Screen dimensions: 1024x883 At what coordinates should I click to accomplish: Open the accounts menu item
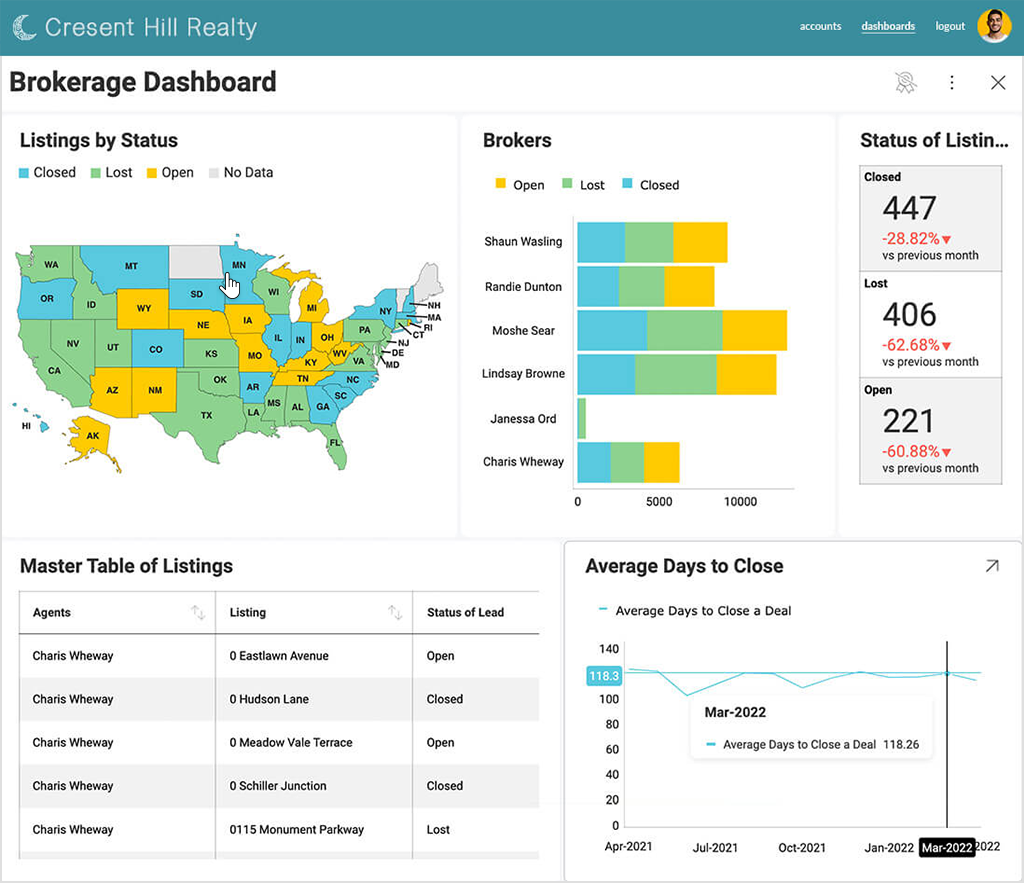coord(820,26)
